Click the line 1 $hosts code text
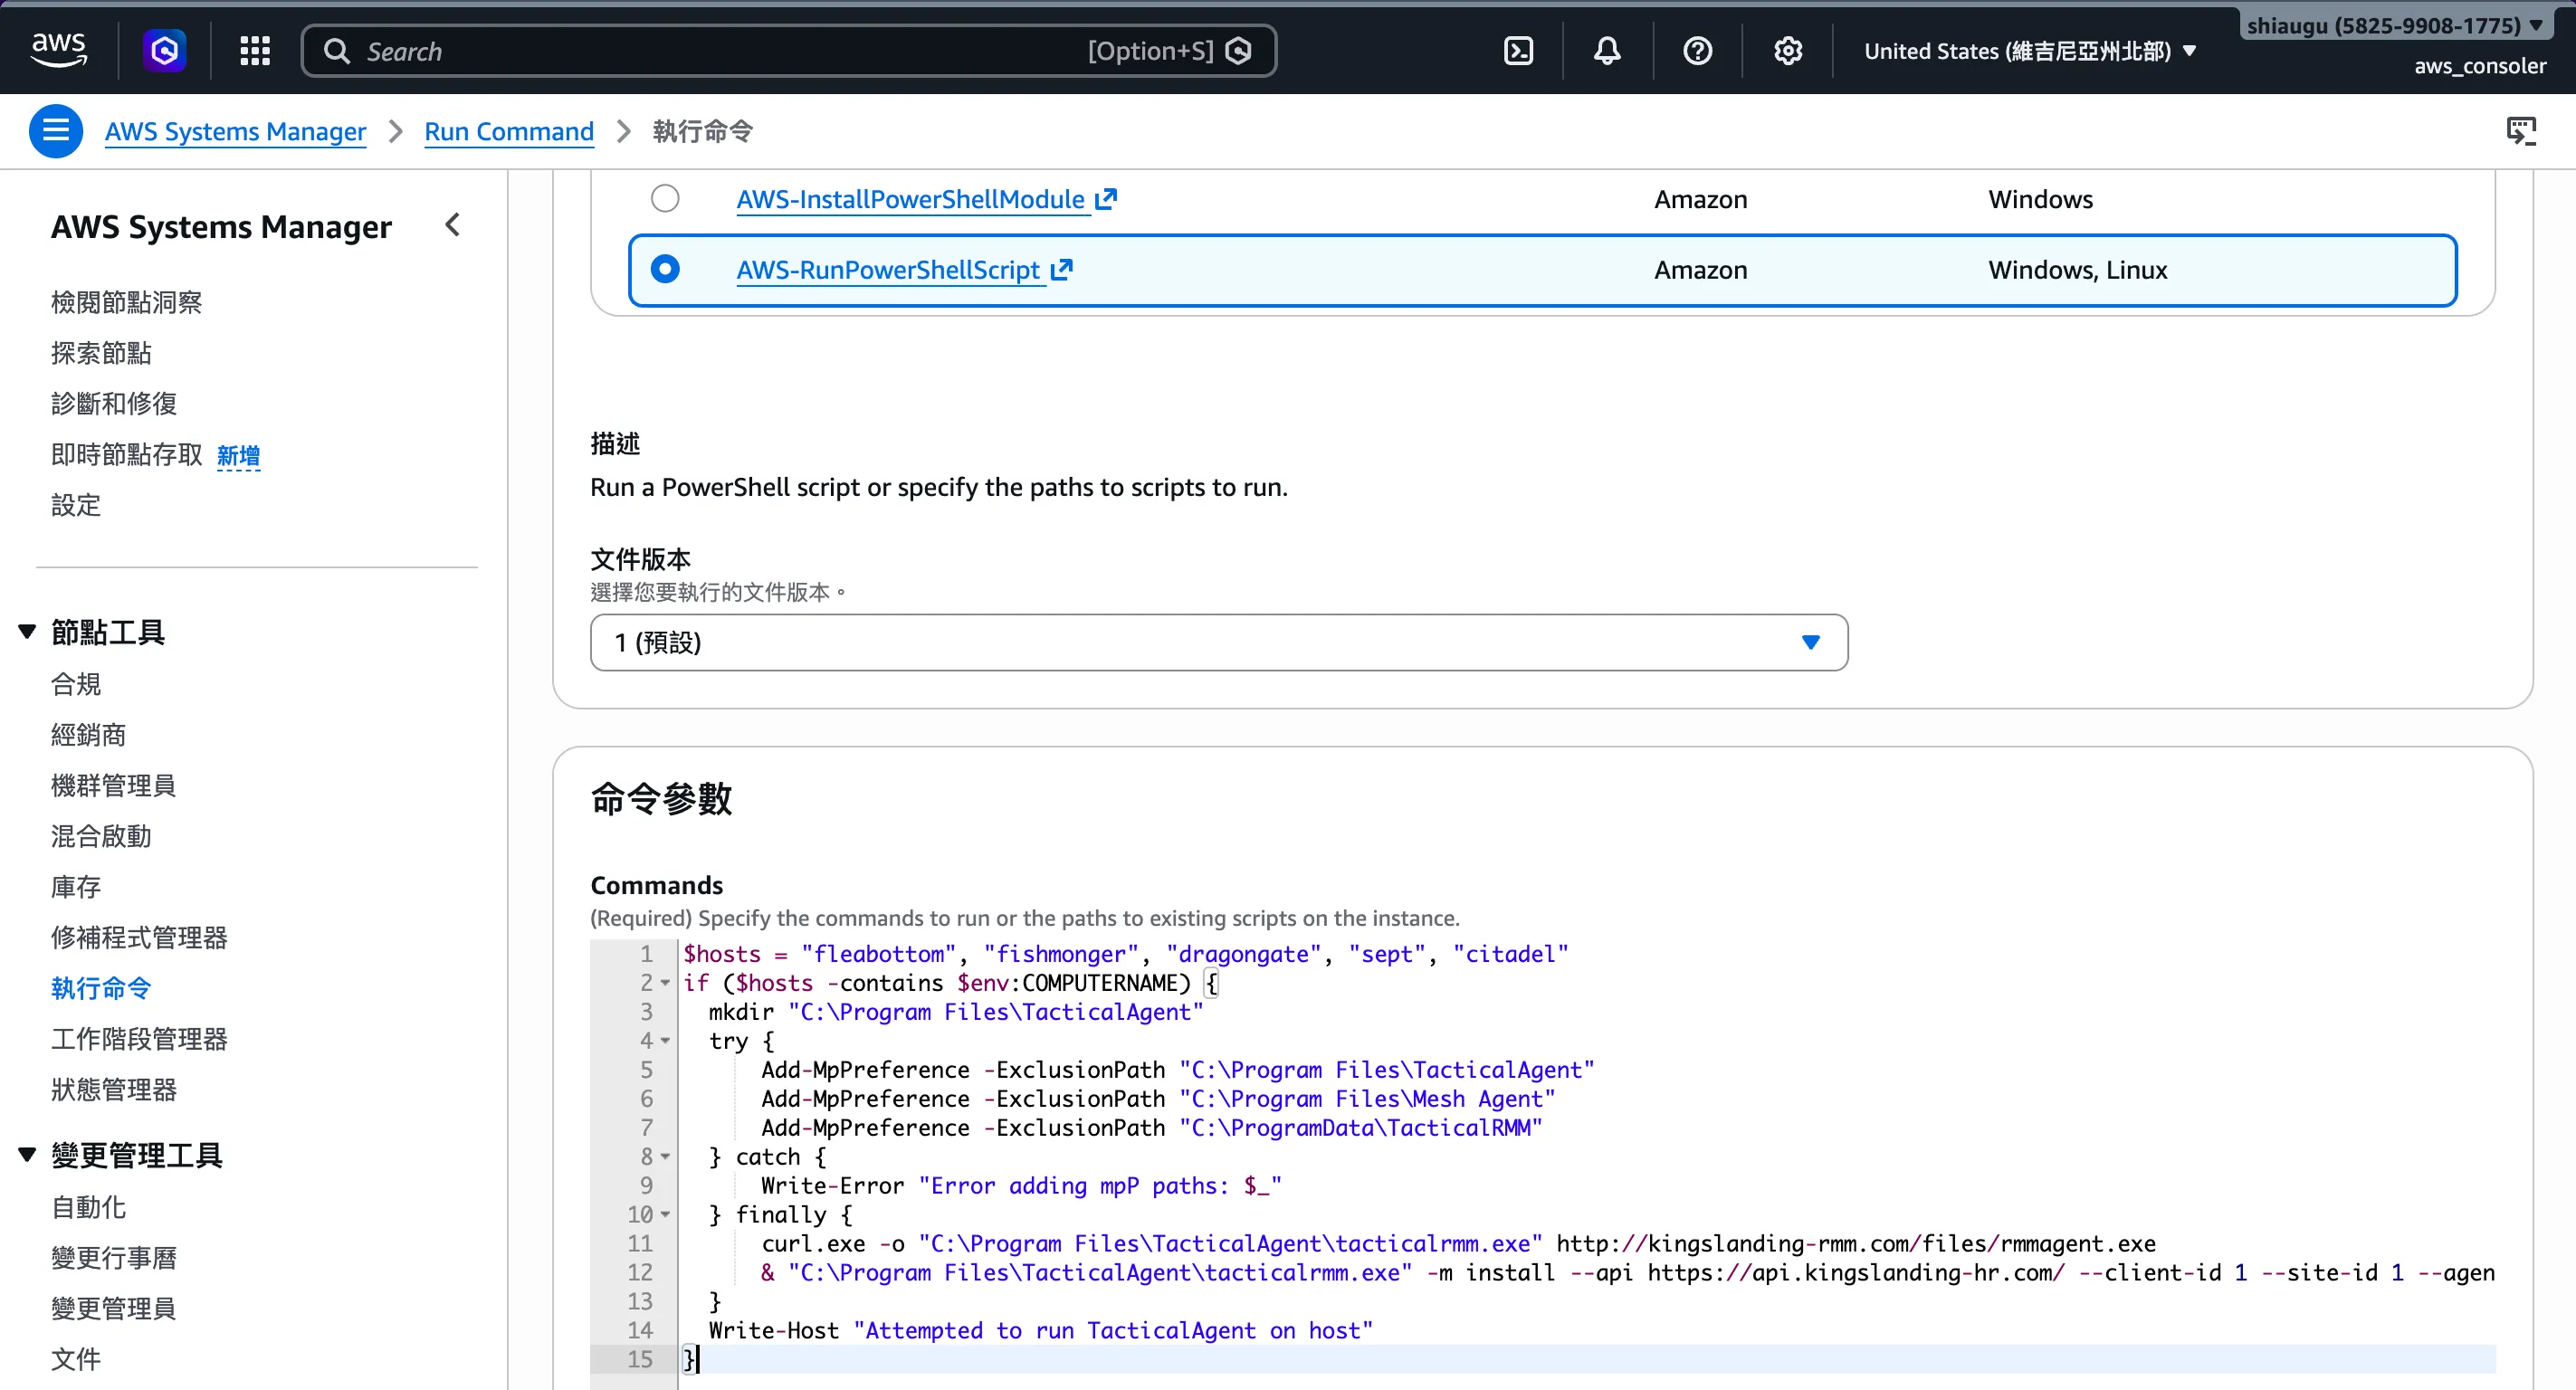The image size is (2576, 1390). 1126,954
